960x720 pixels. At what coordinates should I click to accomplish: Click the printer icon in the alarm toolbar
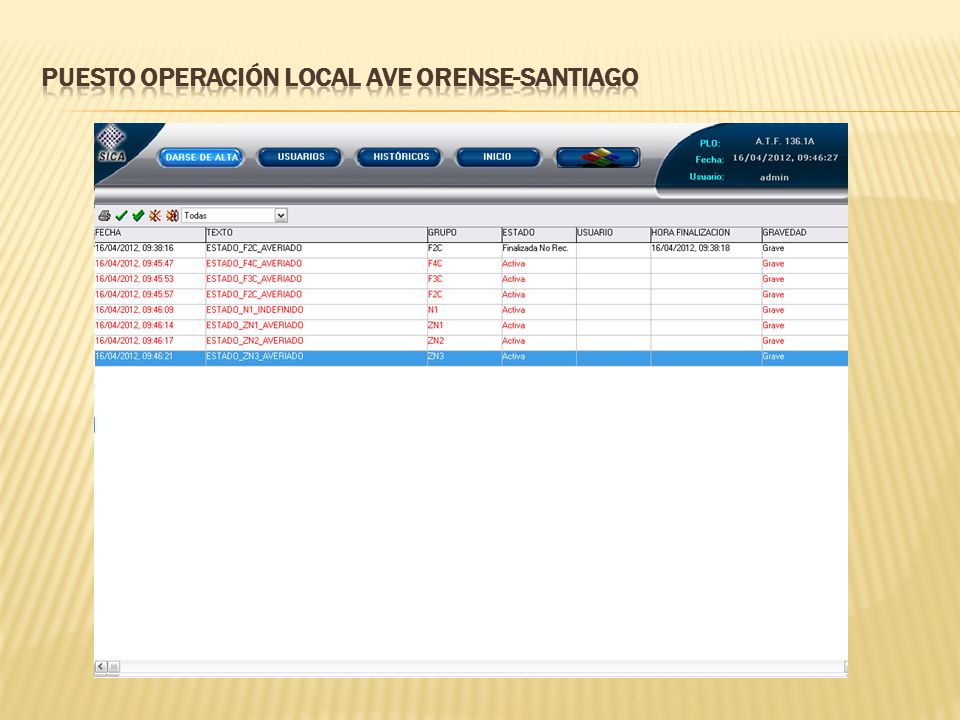(105, 216)
